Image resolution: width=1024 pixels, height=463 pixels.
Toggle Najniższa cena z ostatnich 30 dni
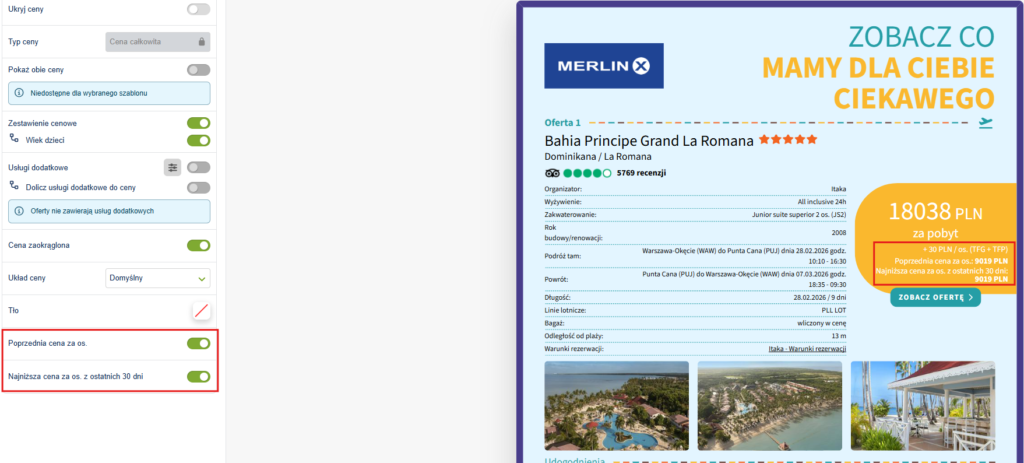tap(199, 376)
